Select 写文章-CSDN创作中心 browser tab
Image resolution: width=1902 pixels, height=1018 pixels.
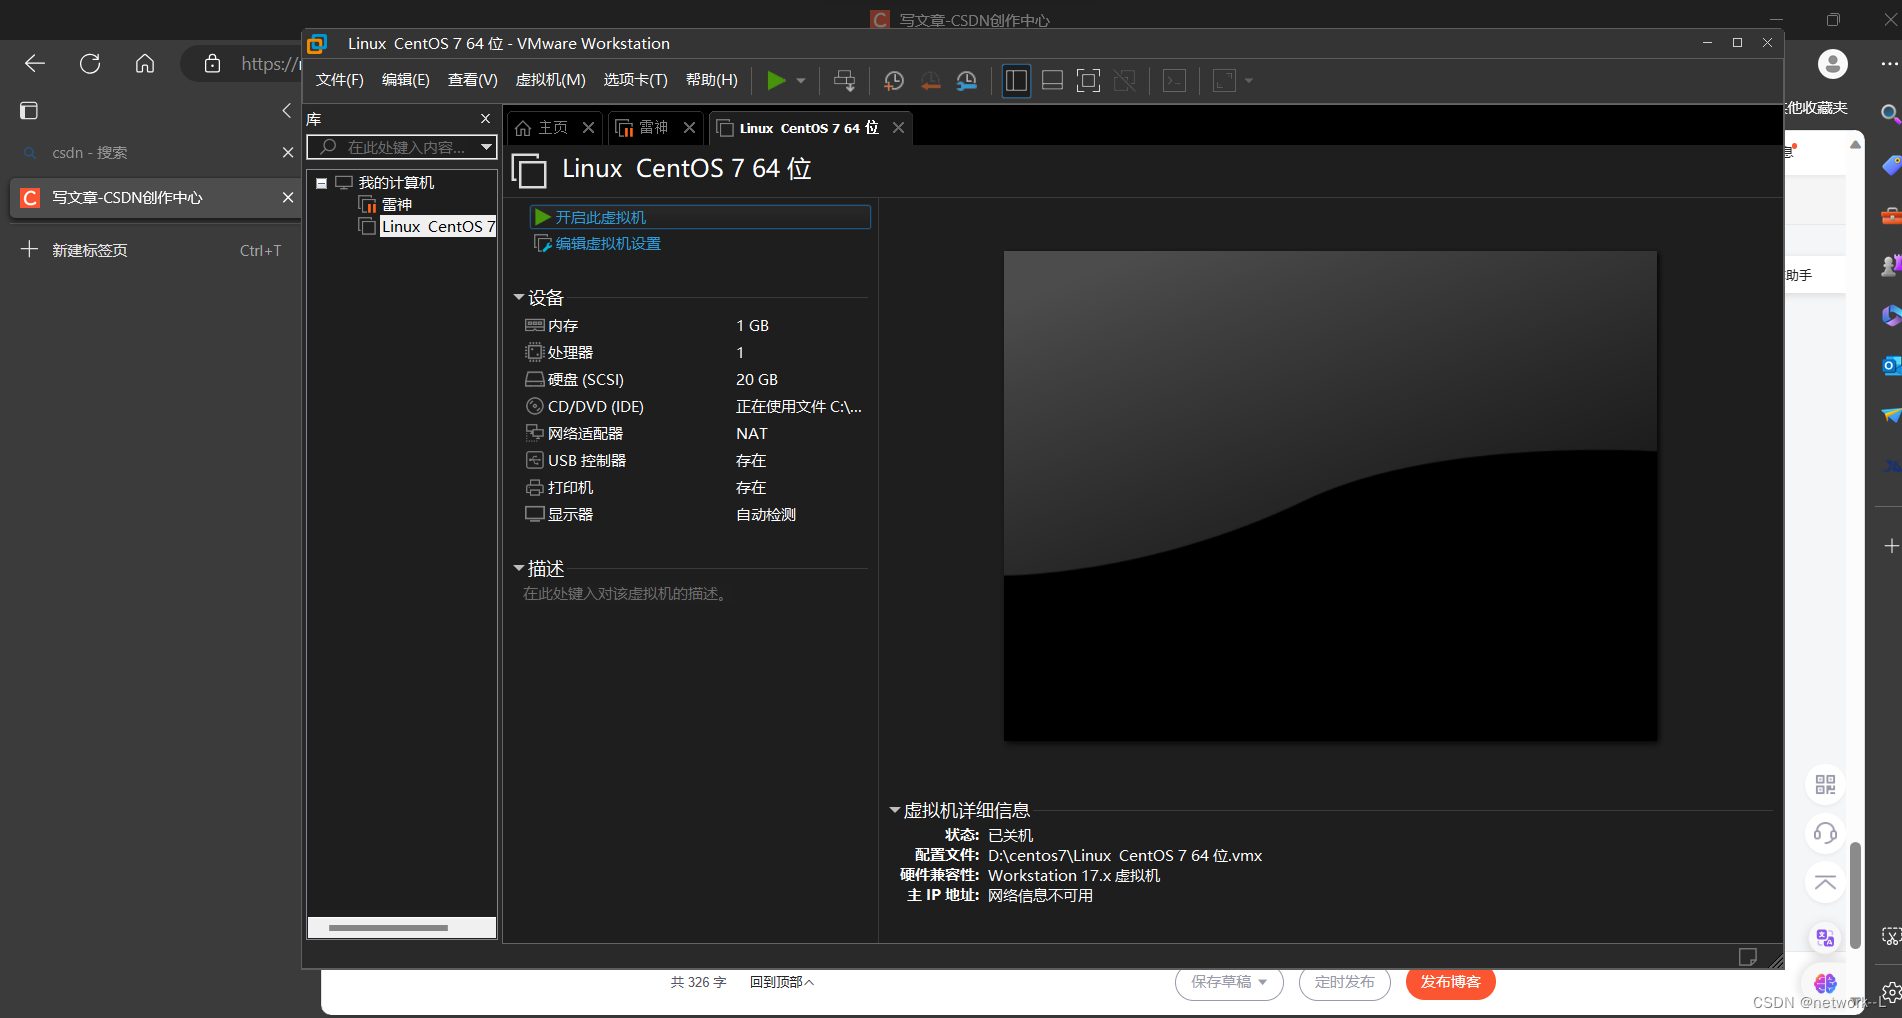pos(155,198)
